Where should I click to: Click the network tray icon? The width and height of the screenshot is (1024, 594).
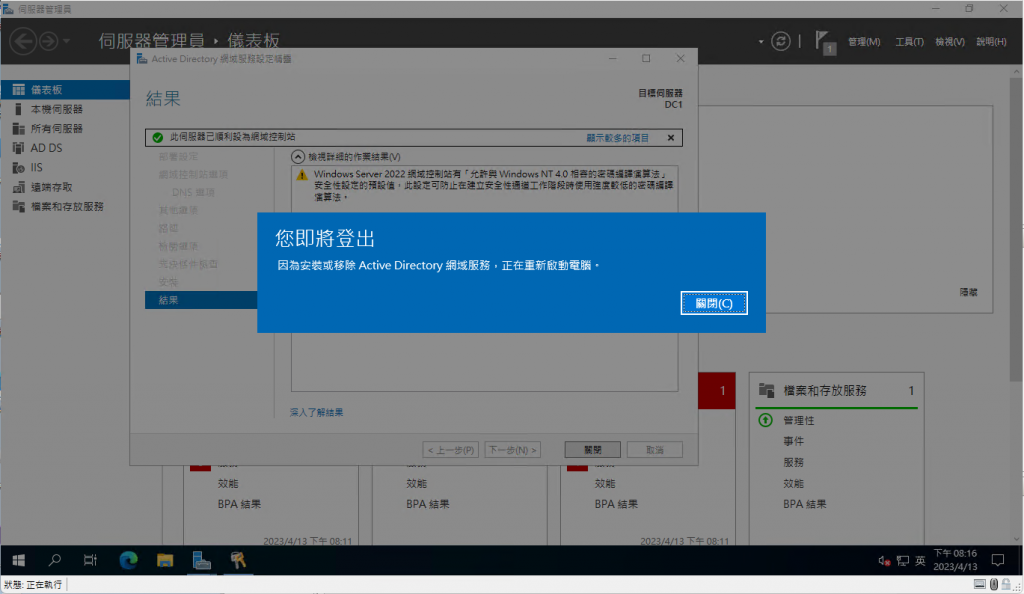pos(903,561)
